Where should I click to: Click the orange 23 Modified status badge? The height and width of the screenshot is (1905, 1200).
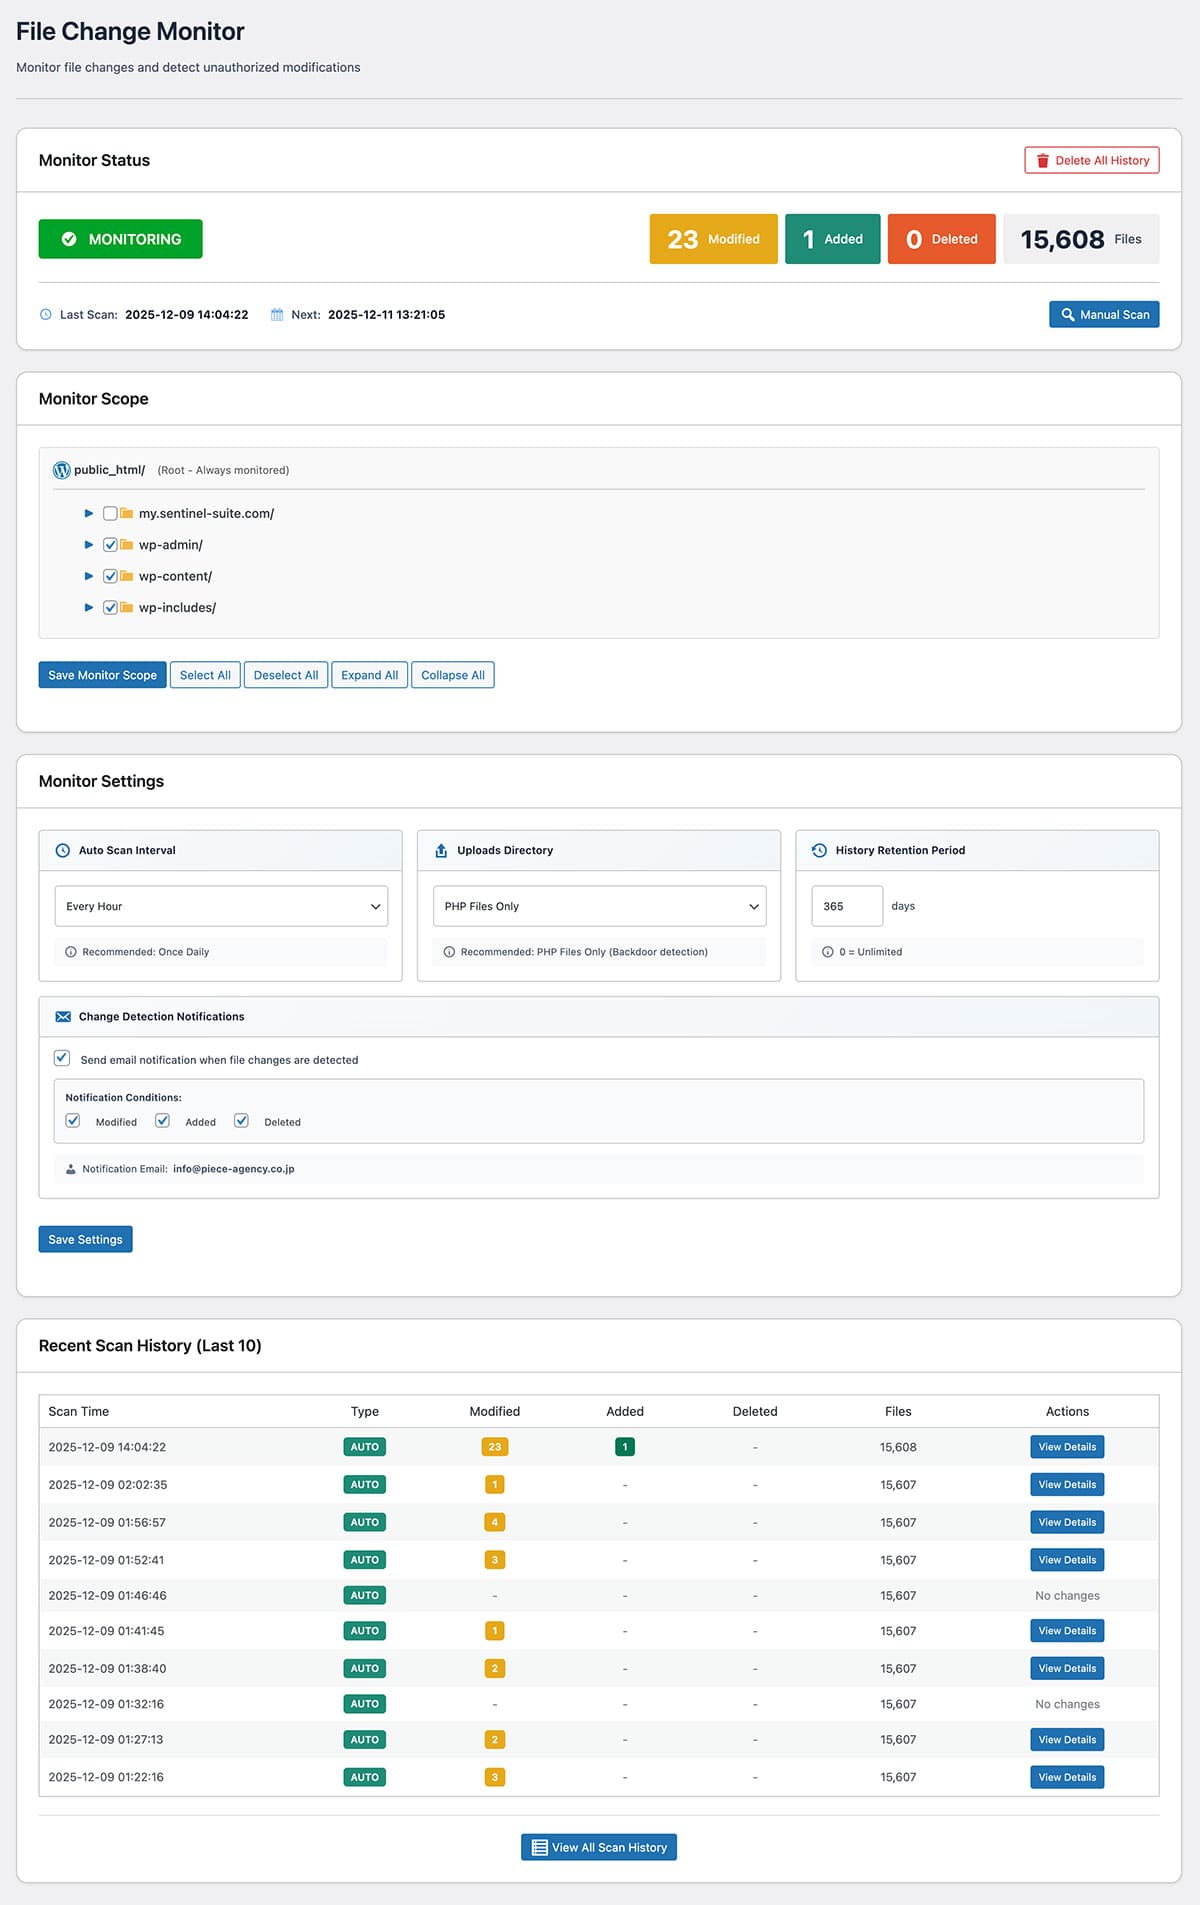coord(713,239)
